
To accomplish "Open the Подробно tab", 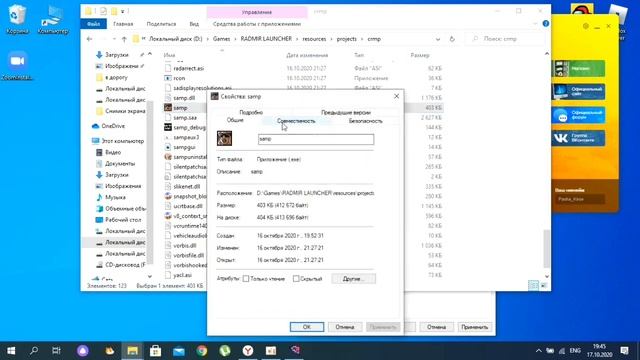I will (x=251, y=112).
